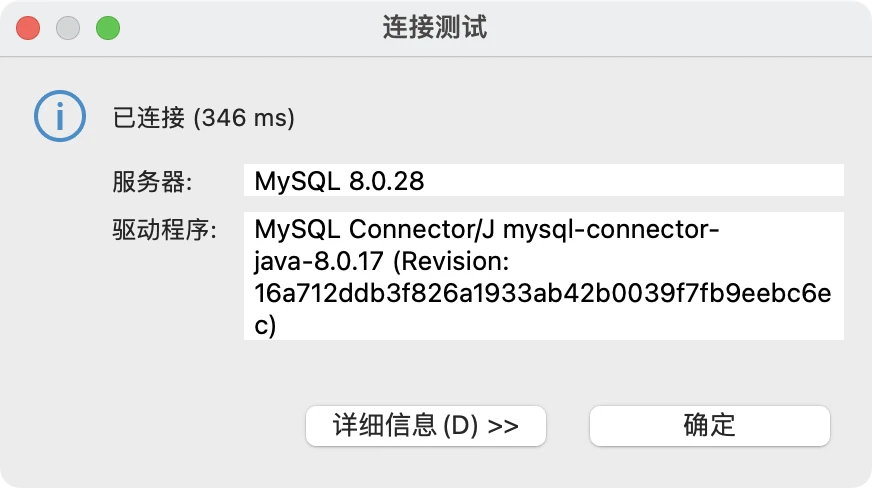Focus the server field showing MySQL 8.0.28
872x488 pixels.
click(x=544, y=180)
